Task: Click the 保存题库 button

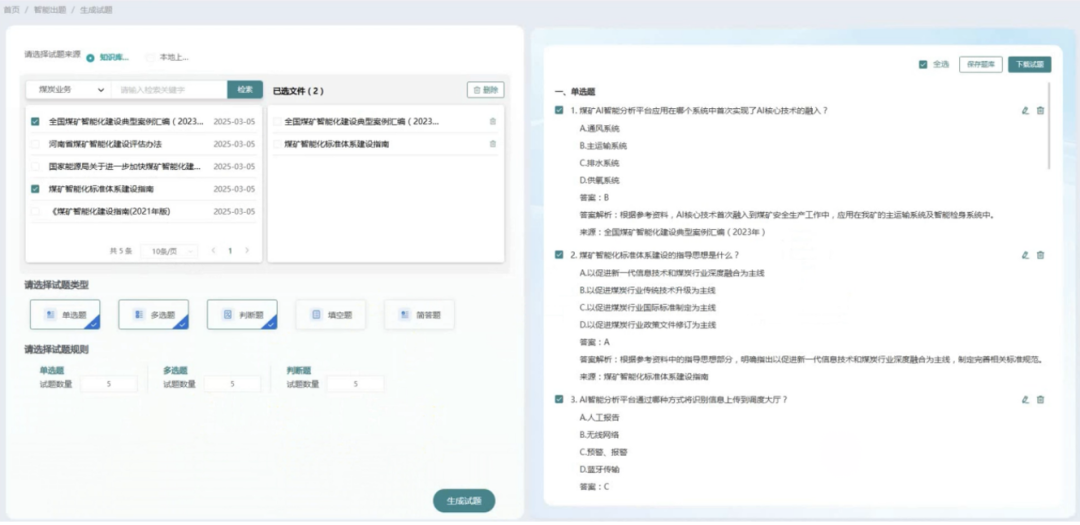Action: coord(980,64)
